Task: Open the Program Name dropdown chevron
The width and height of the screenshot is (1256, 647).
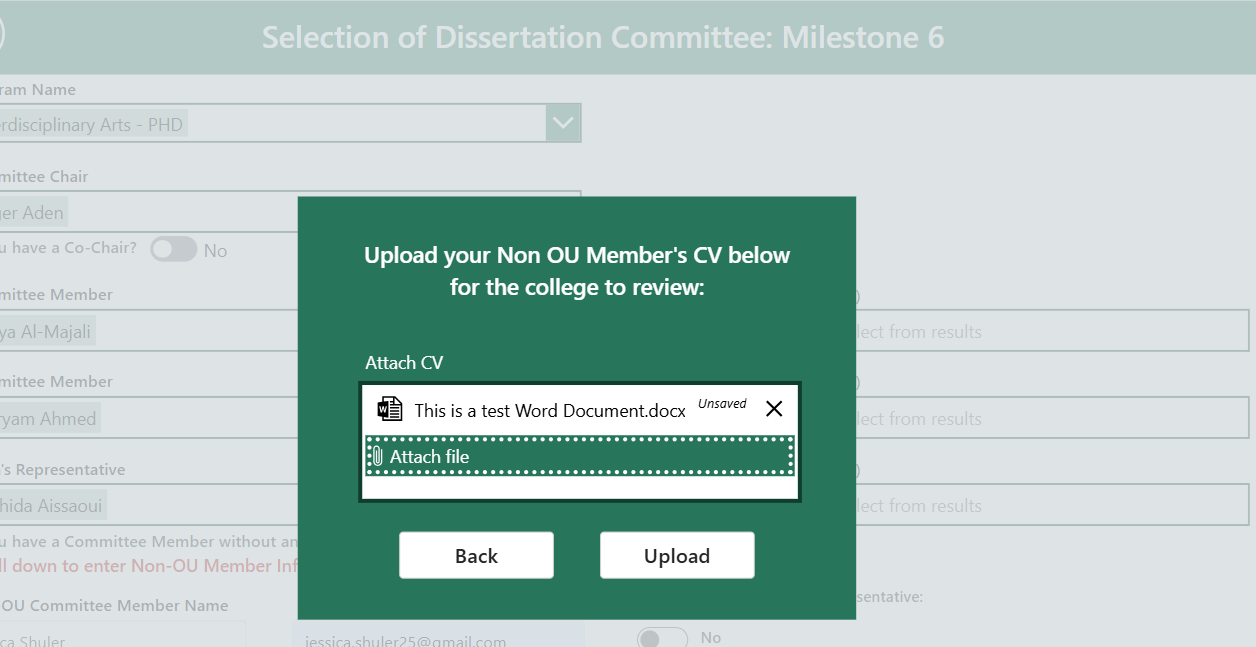Action: coord(562,123)
